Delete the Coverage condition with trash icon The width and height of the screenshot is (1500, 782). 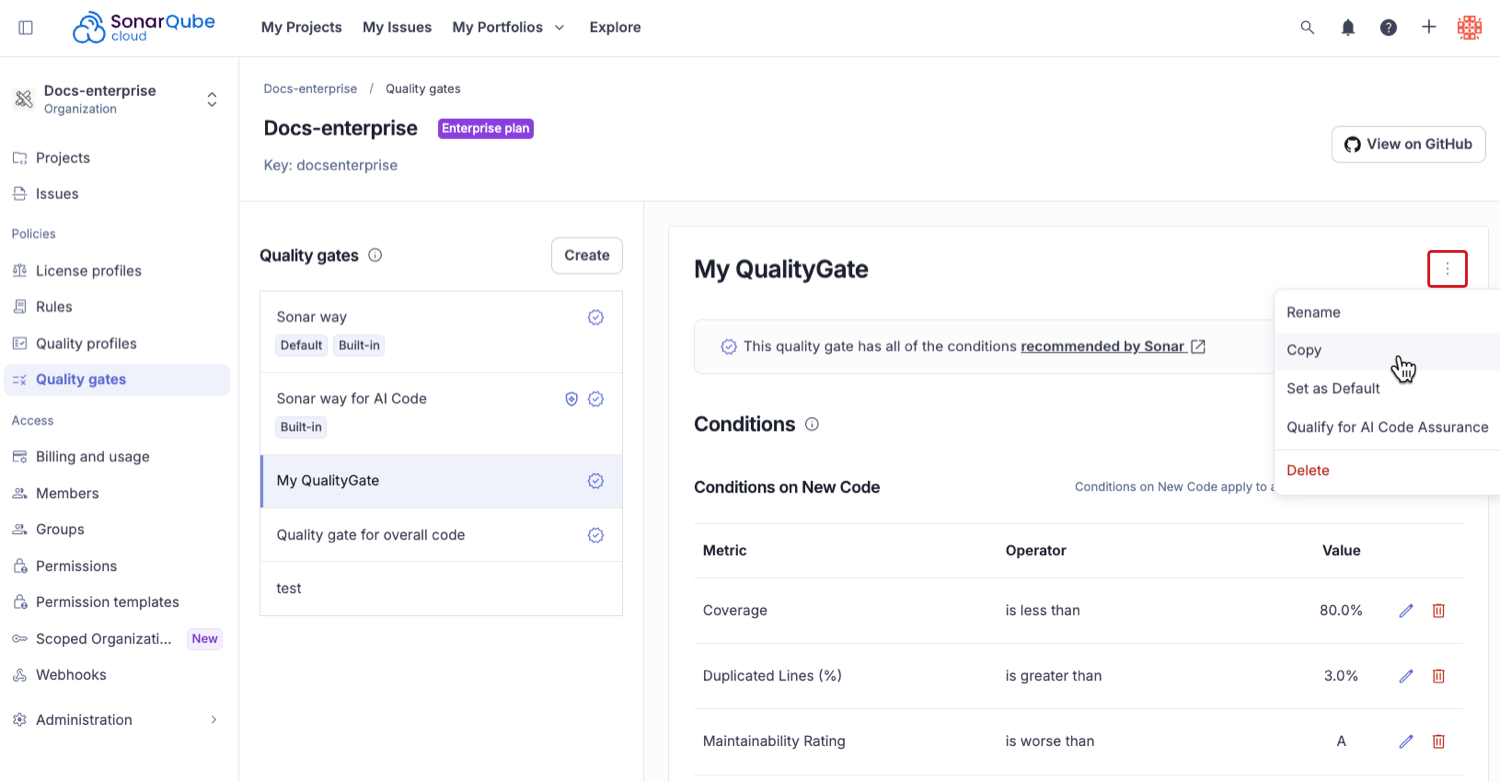[x=1439, y=610]
